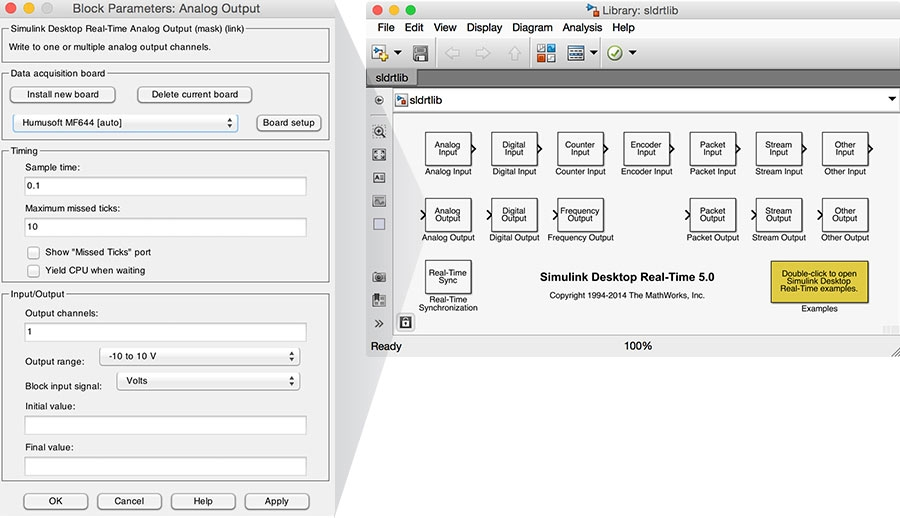Enable Show "Missed Ticks" port checkbox
Viewport: 900px width, 518px height.
[x=34, y=252]
